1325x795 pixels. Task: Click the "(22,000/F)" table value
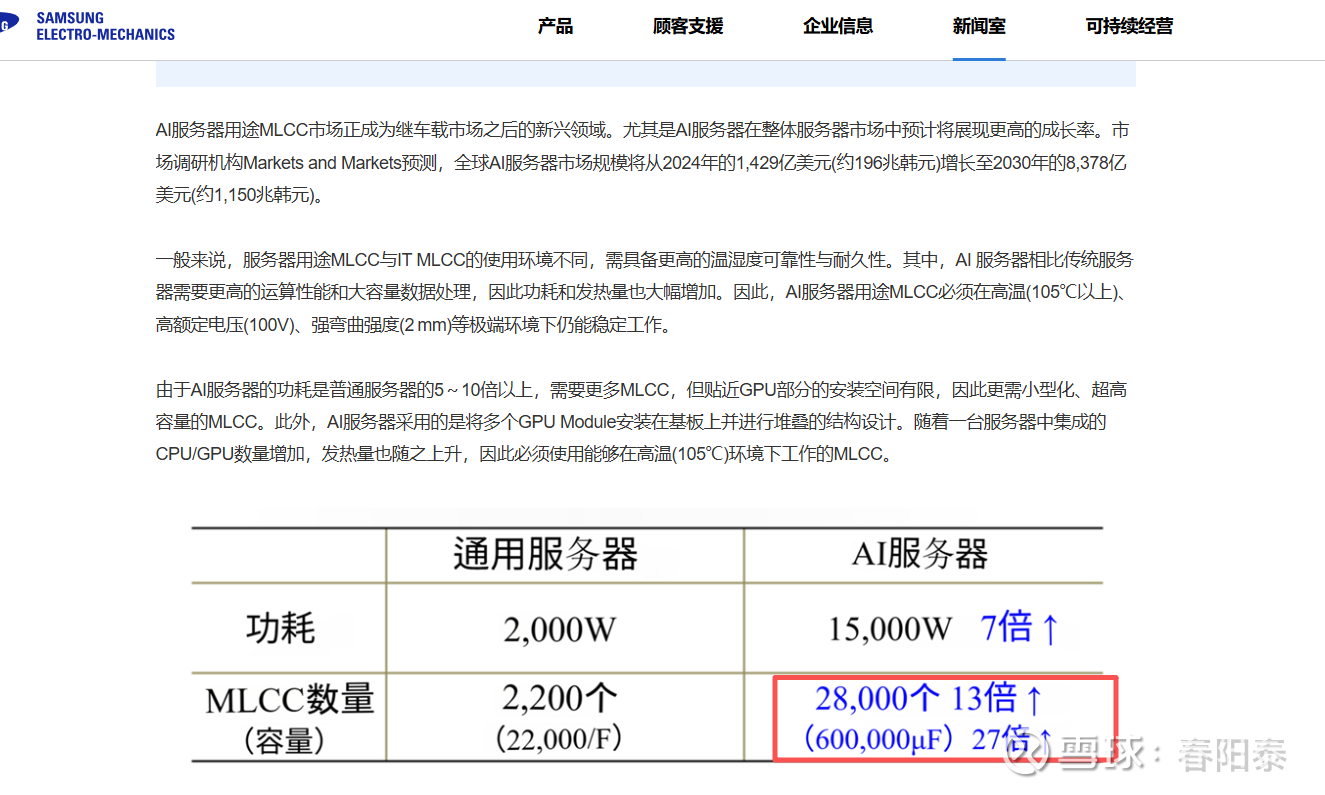click(x=560, y=739)
